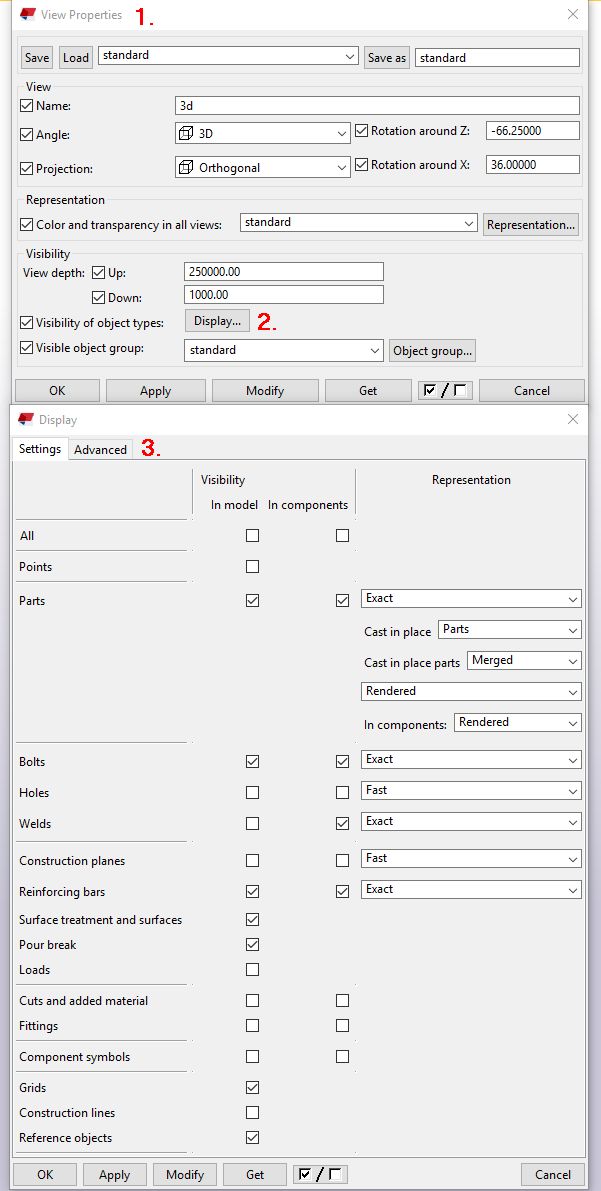Enable Points visibility in model
The height and width of the screenshot is (1191, 601).
[x=252, y=567]
